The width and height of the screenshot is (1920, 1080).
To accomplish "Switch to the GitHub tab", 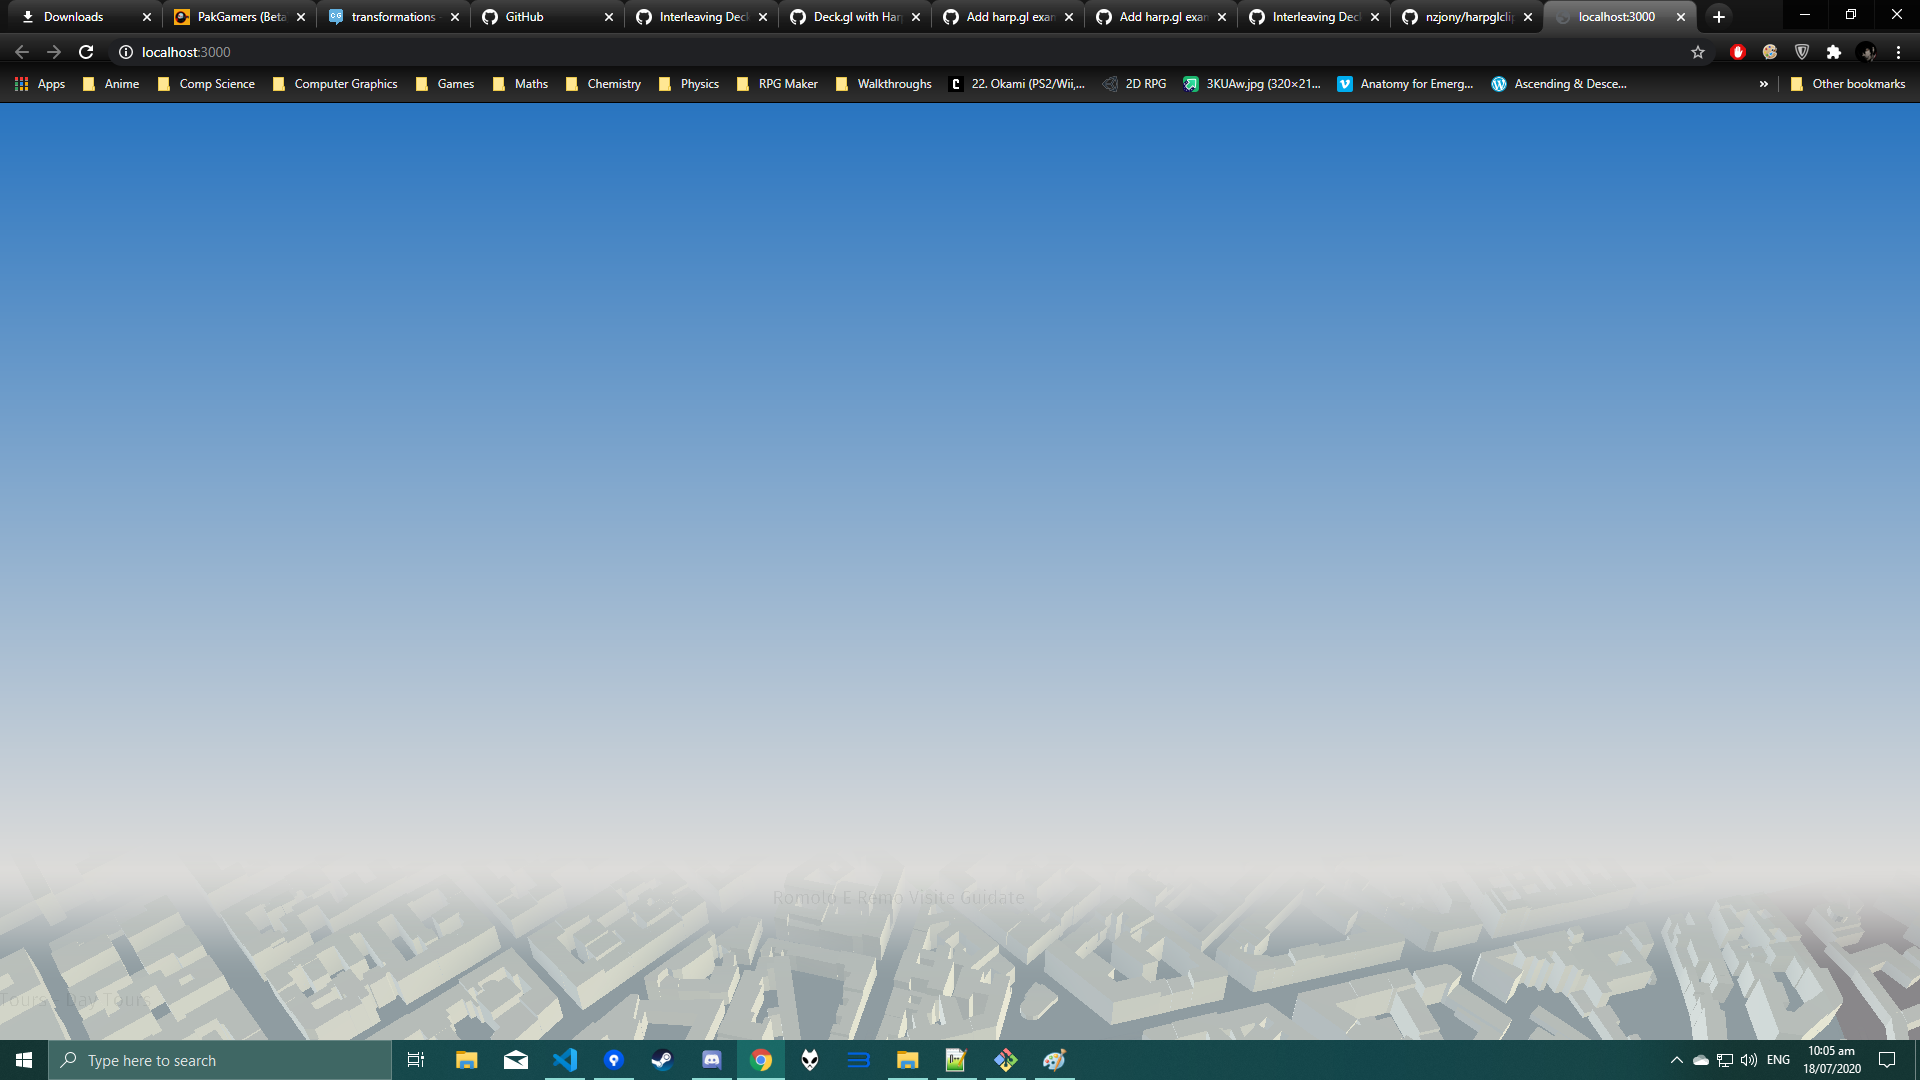I will [548, 17].
